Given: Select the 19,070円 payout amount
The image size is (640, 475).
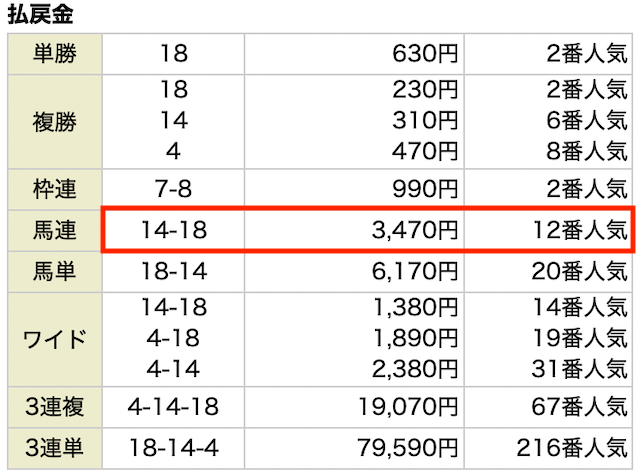Looking at the screenshot, I should point(408,407).
